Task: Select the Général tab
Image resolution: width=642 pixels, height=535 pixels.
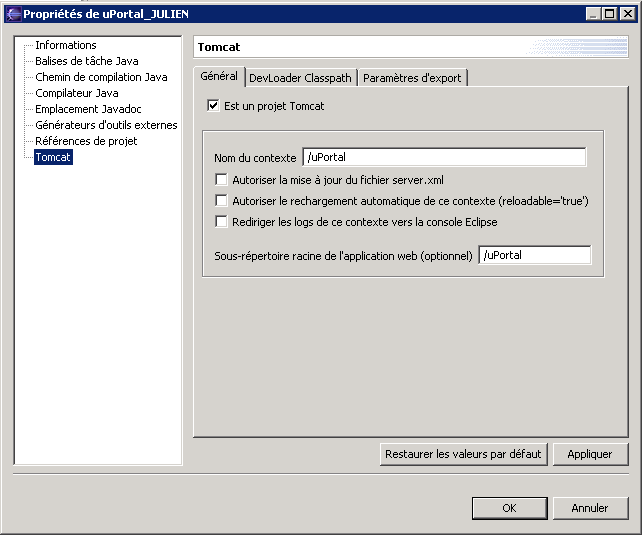Action: tap(219, 76)
